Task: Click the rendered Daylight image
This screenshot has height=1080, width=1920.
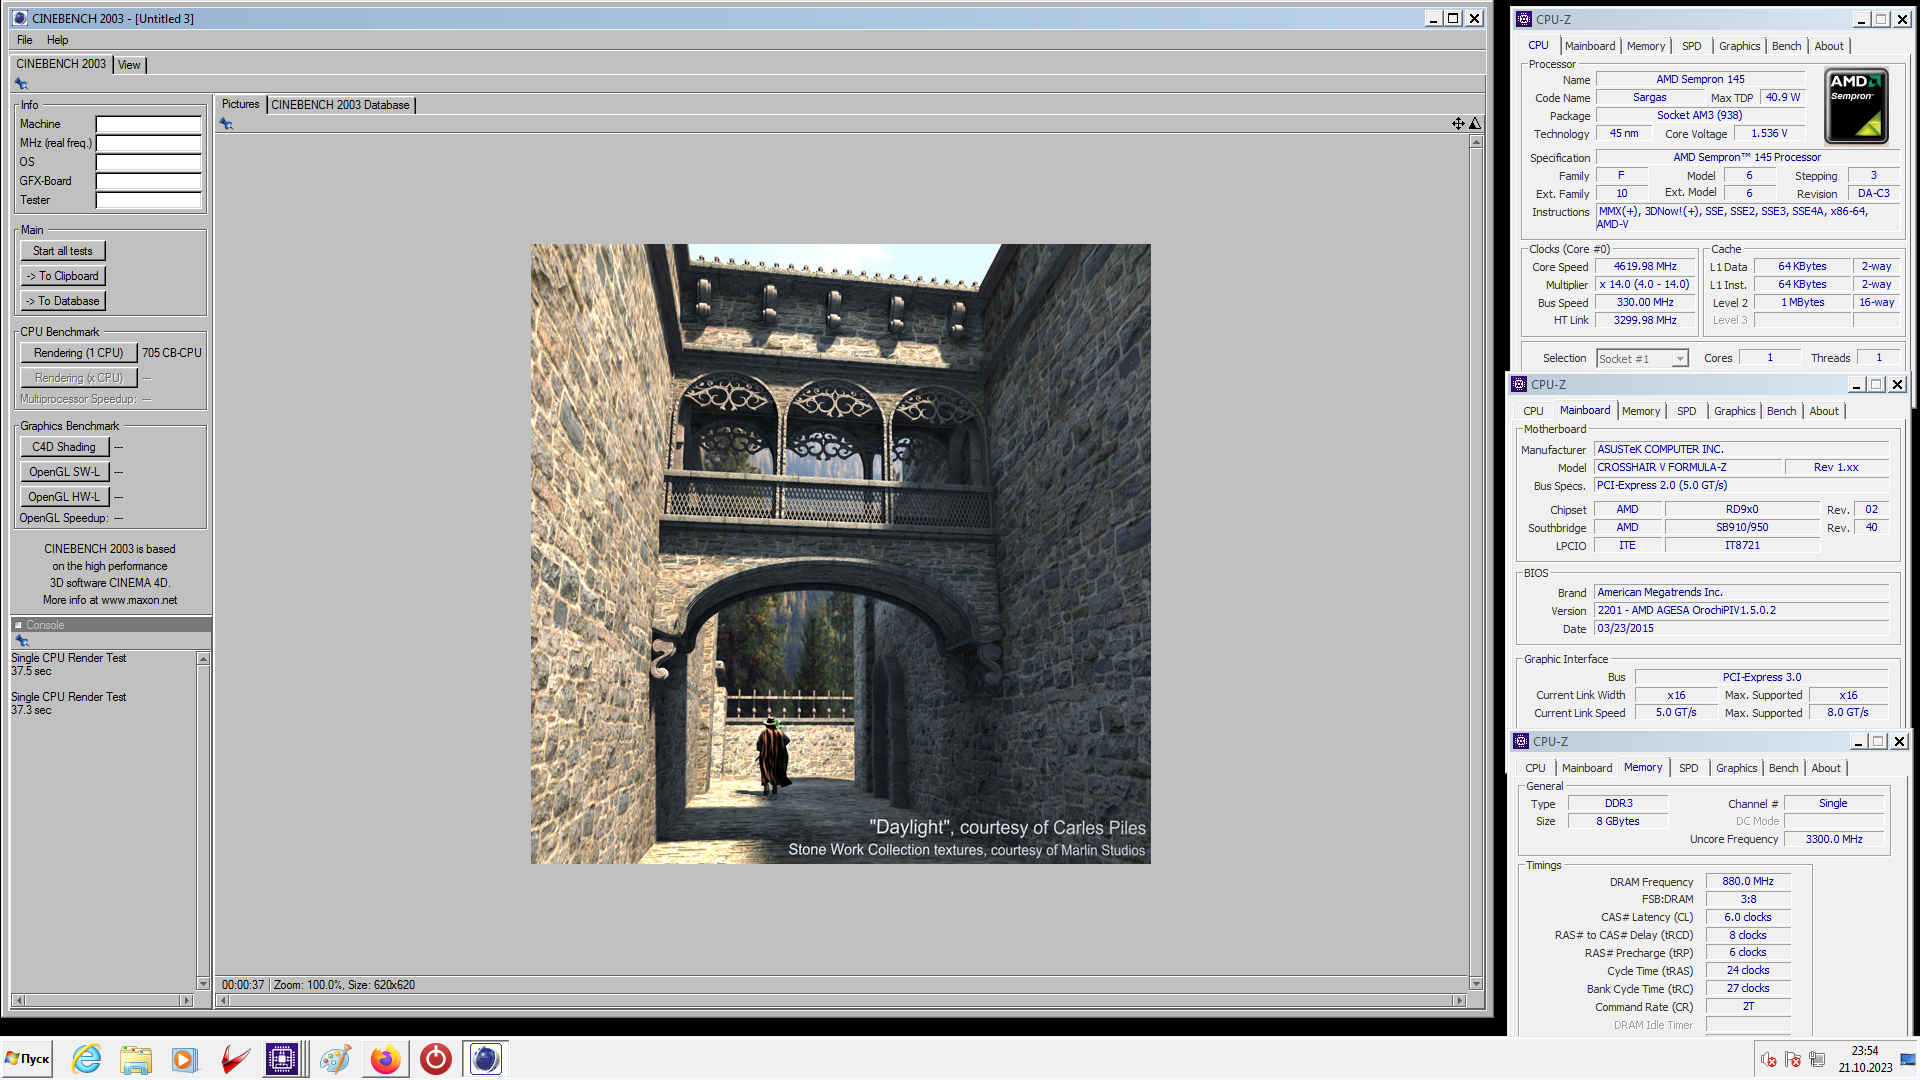Action: tap(840, 554)
